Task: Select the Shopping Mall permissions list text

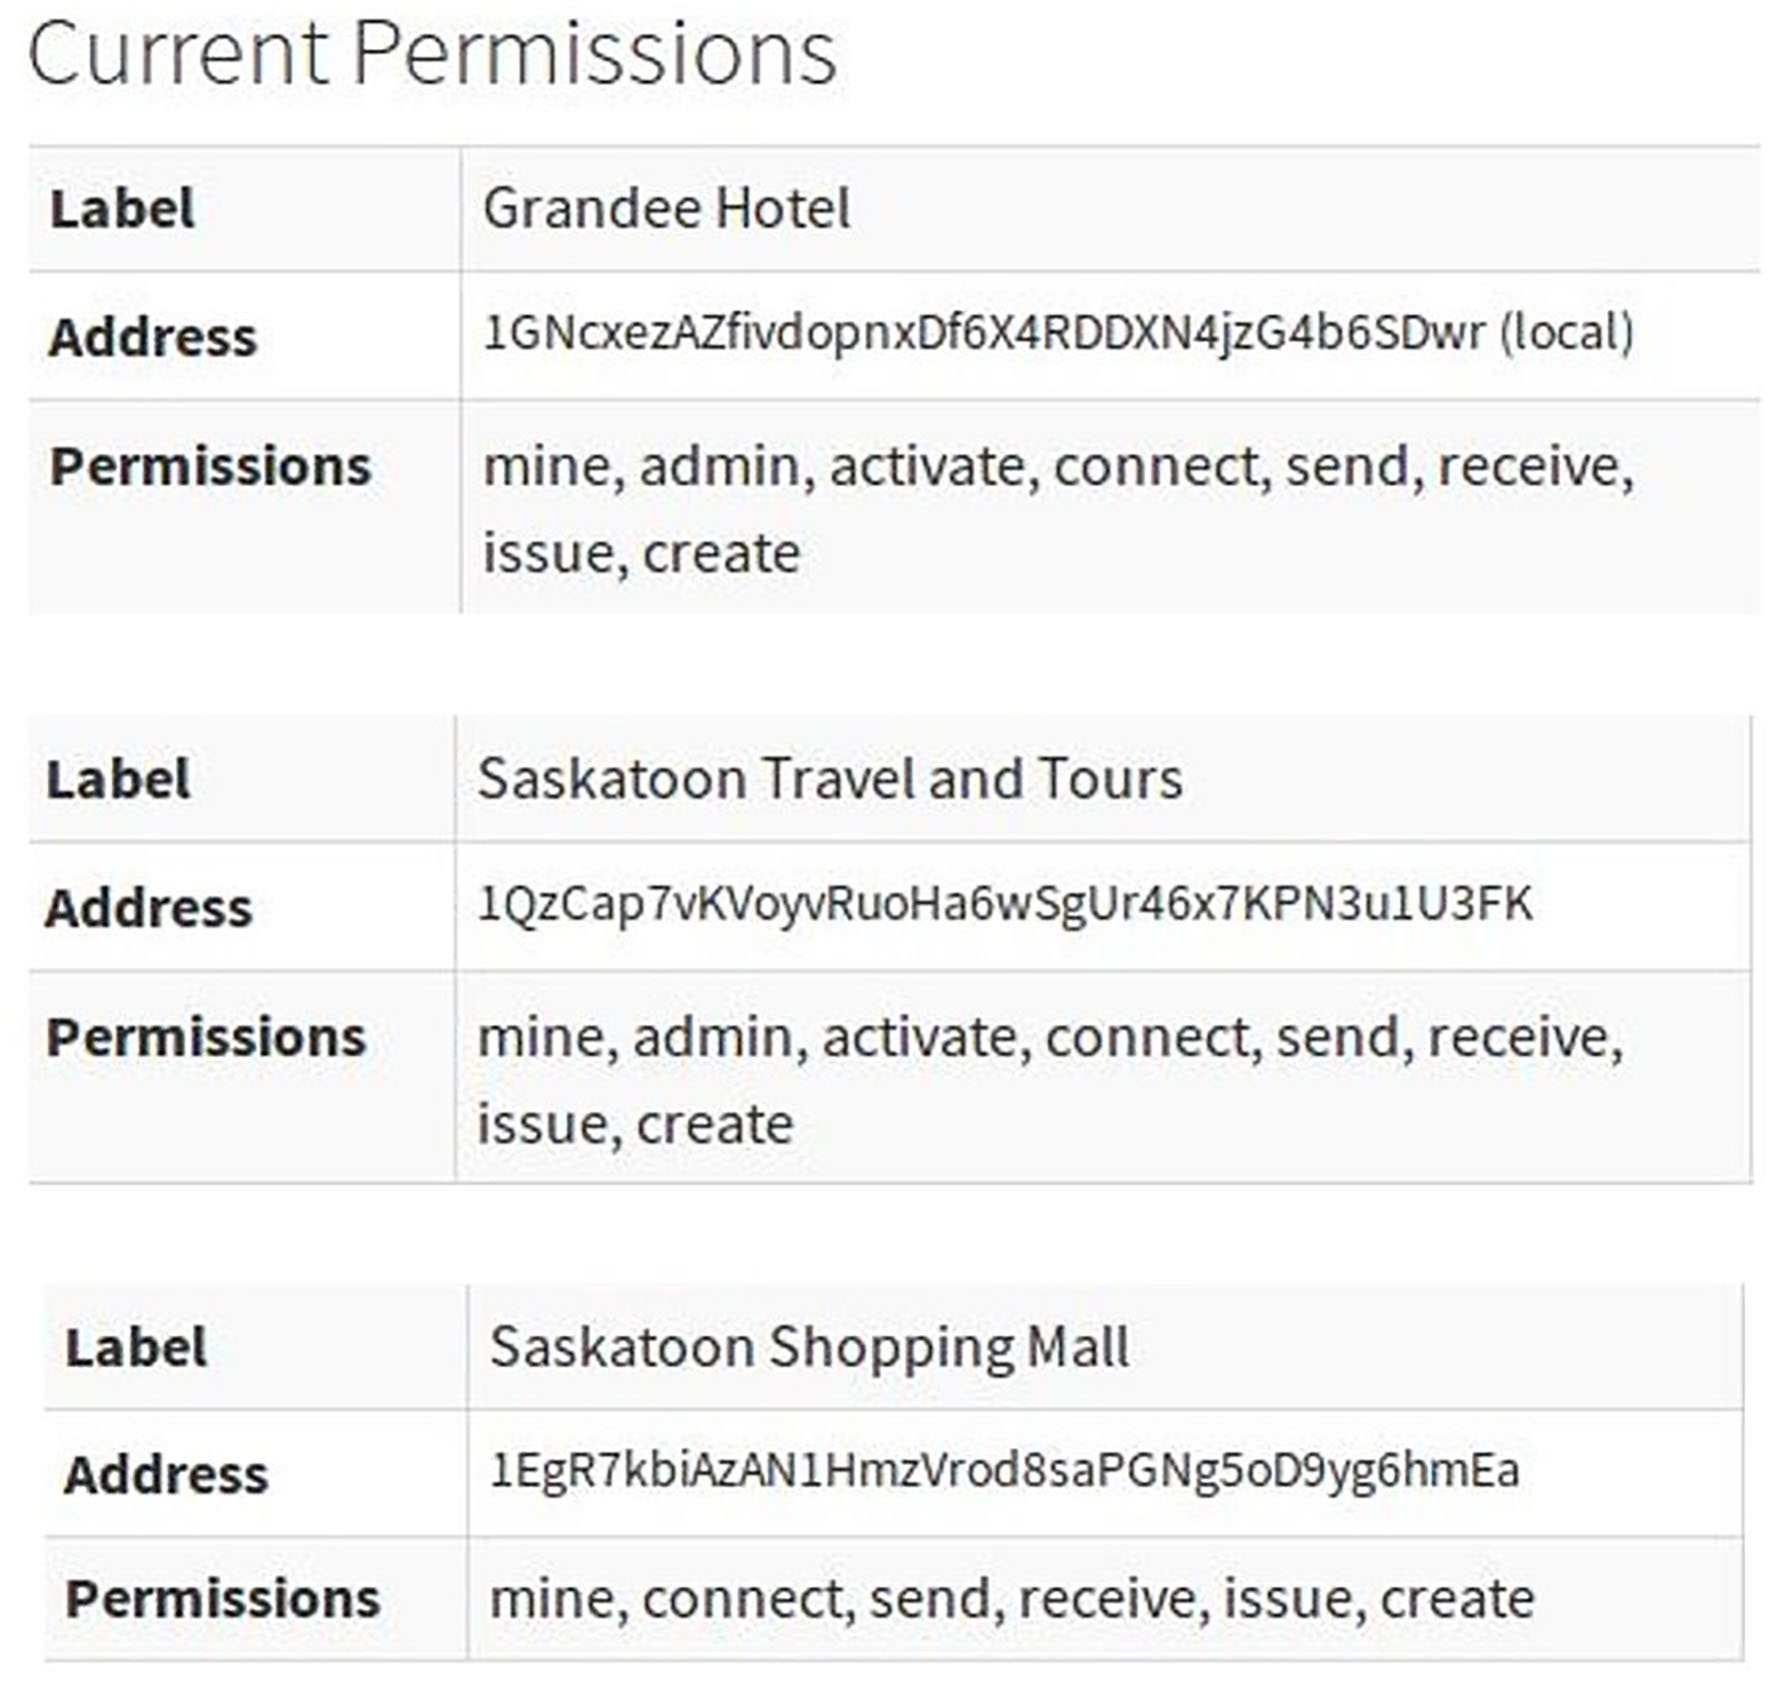Action: pyautogui.click(x=1011, y=1599)
